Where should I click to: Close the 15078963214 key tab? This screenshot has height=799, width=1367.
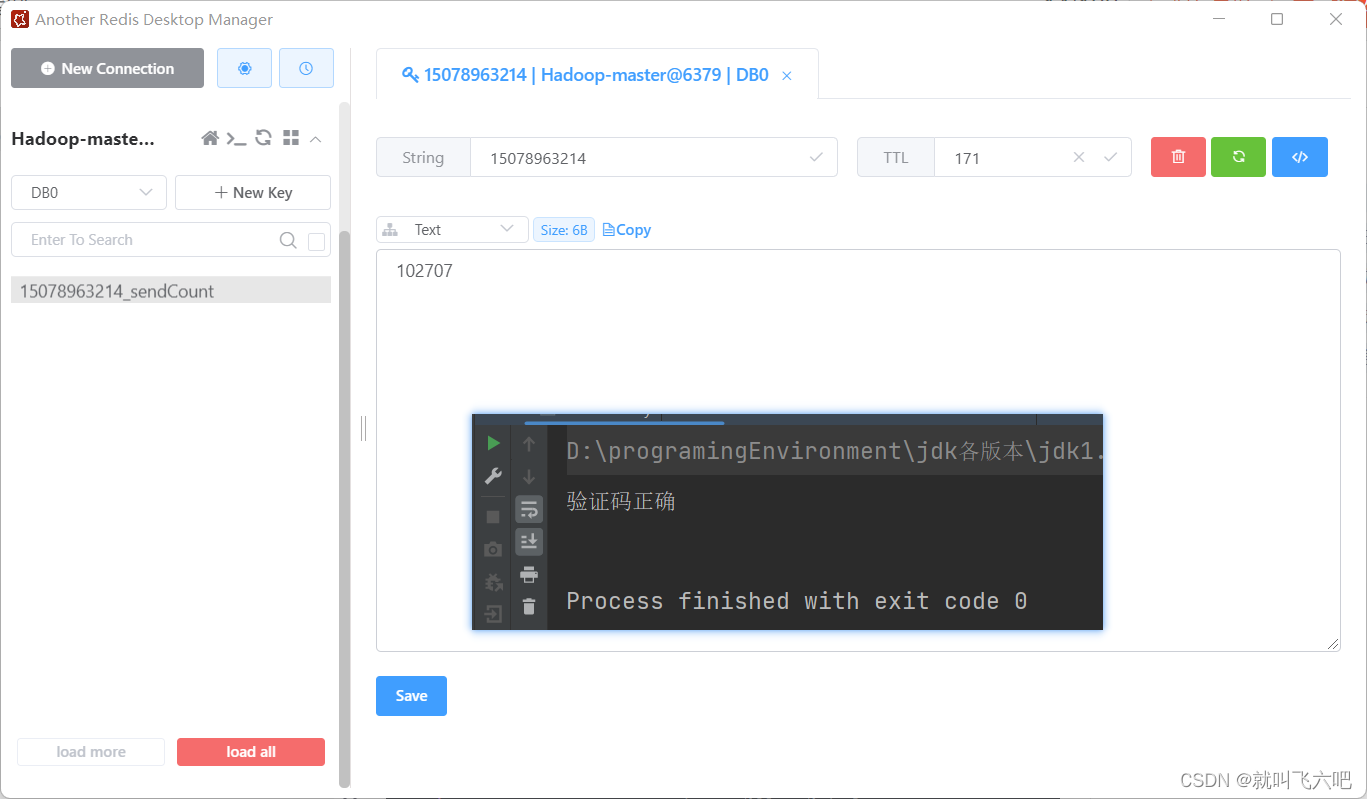(x=787, y=76)
